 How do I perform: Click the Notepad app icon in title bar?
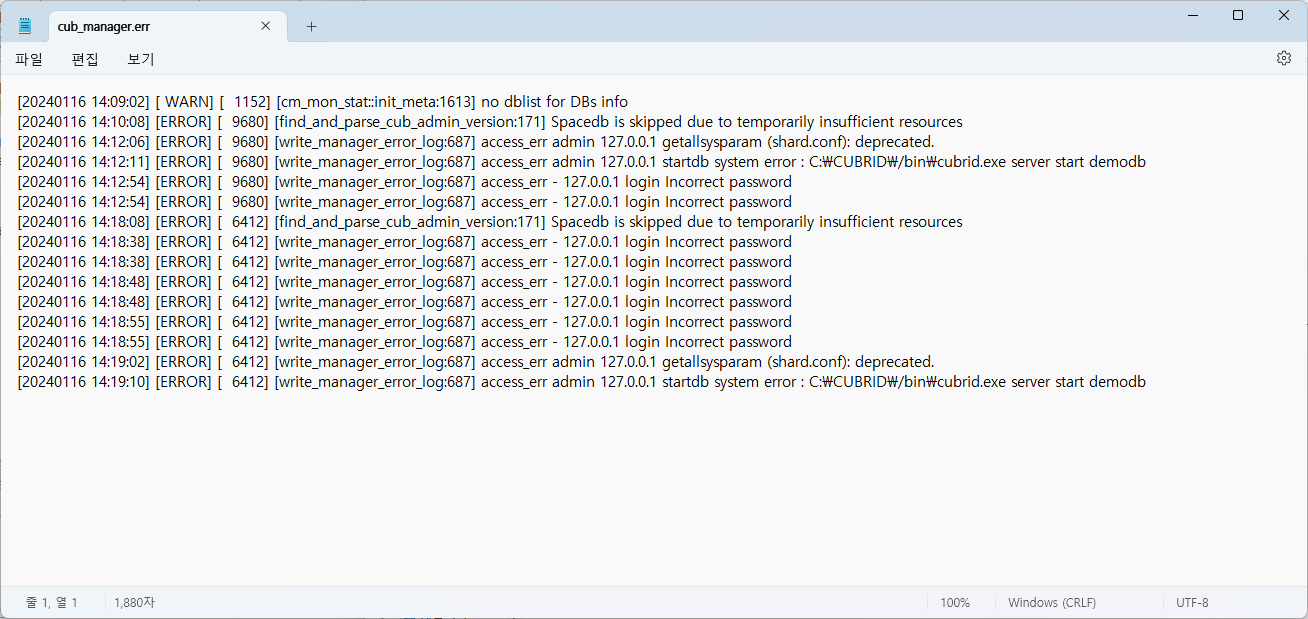pyautogui.click(x=25, y=26)
